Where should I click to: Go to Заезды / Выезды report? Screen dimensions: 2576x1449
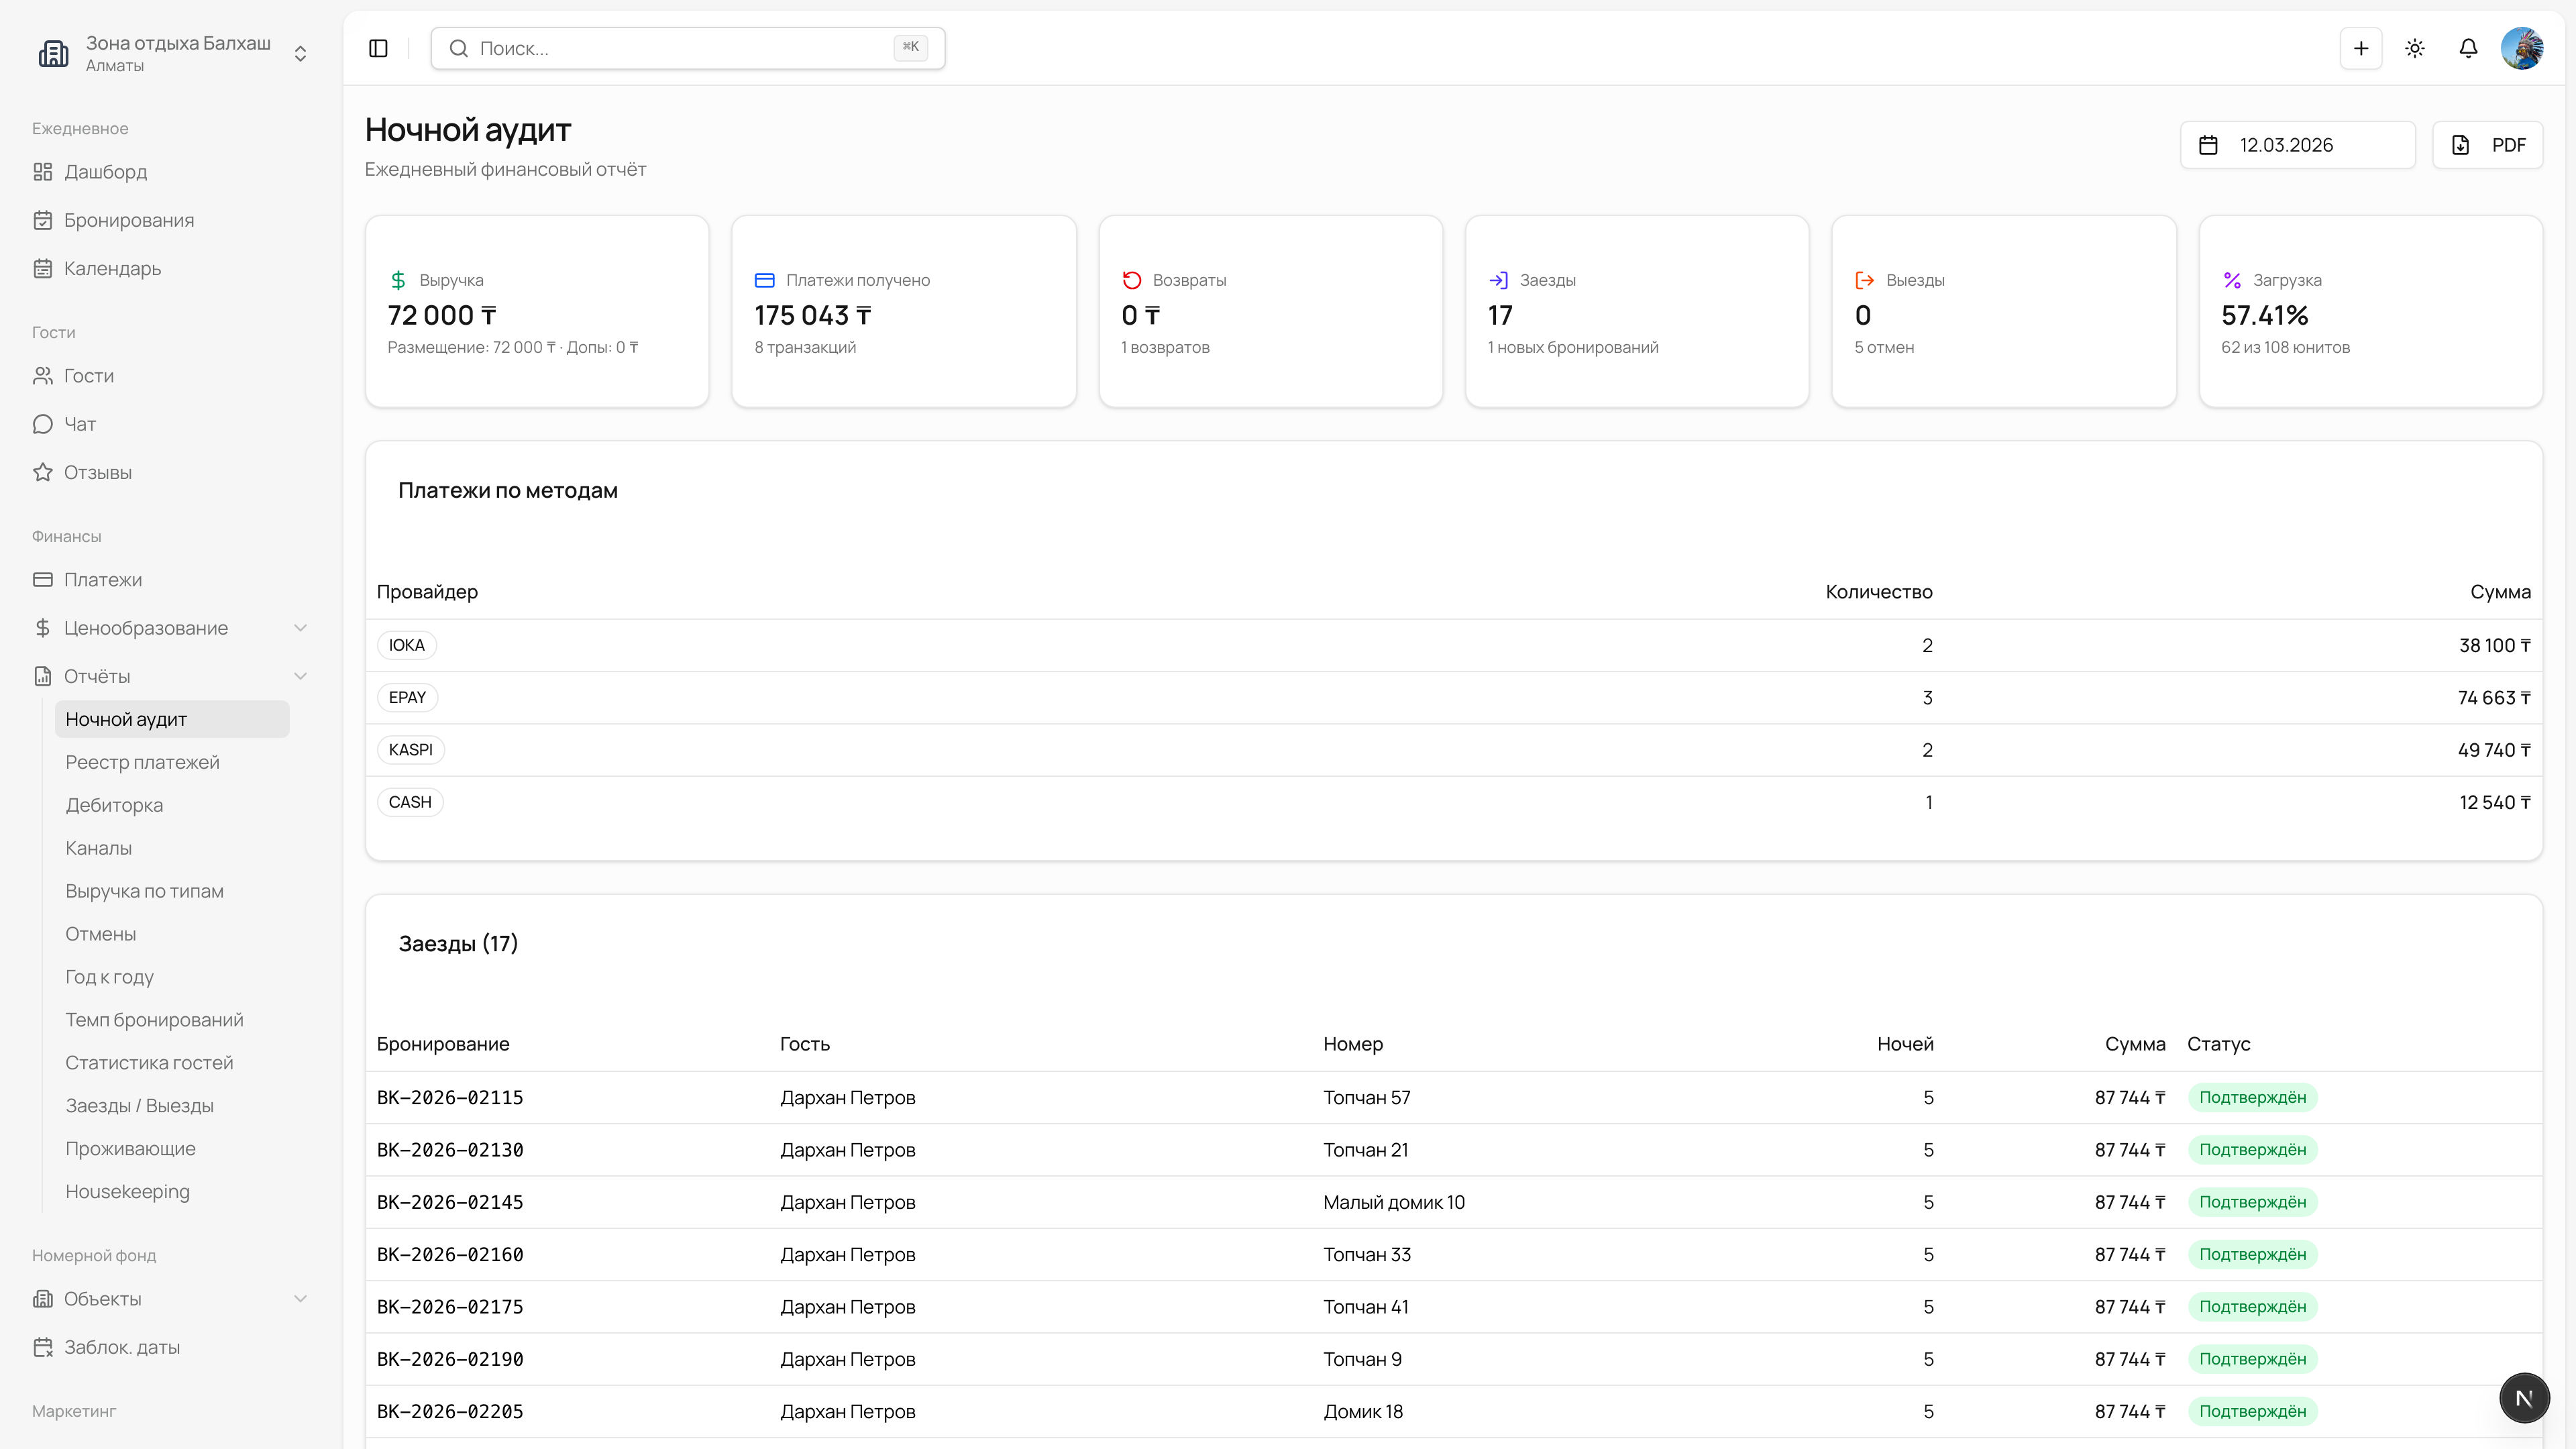pyautogui.click(x=139, y=1105)
